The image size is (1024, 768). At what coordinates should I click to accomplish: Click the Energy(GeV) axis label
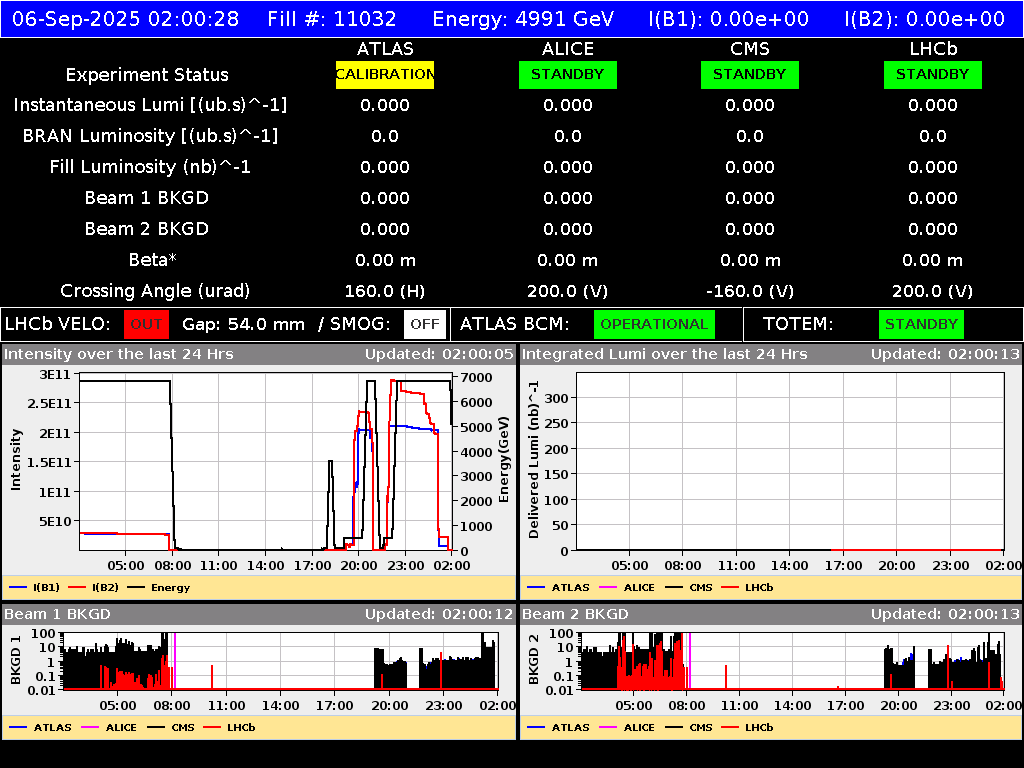(x=504, y=460)
